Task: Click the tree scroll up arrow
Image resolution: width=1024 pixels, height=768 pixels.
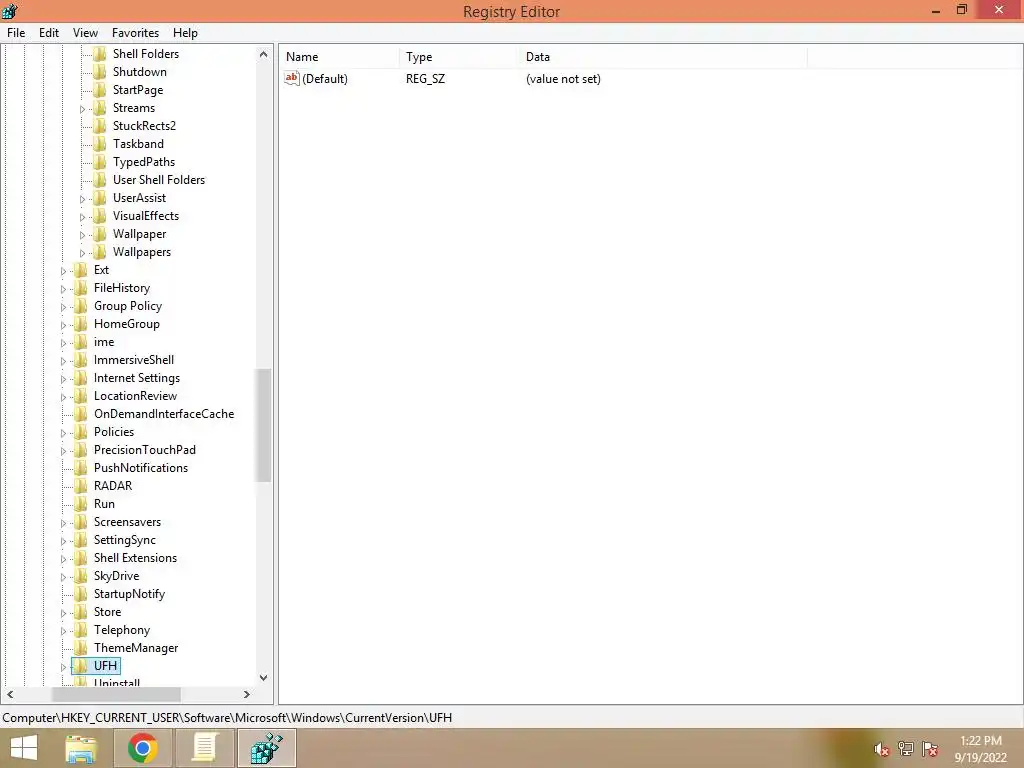Action: pyautogui.click(x=263, y=54)
